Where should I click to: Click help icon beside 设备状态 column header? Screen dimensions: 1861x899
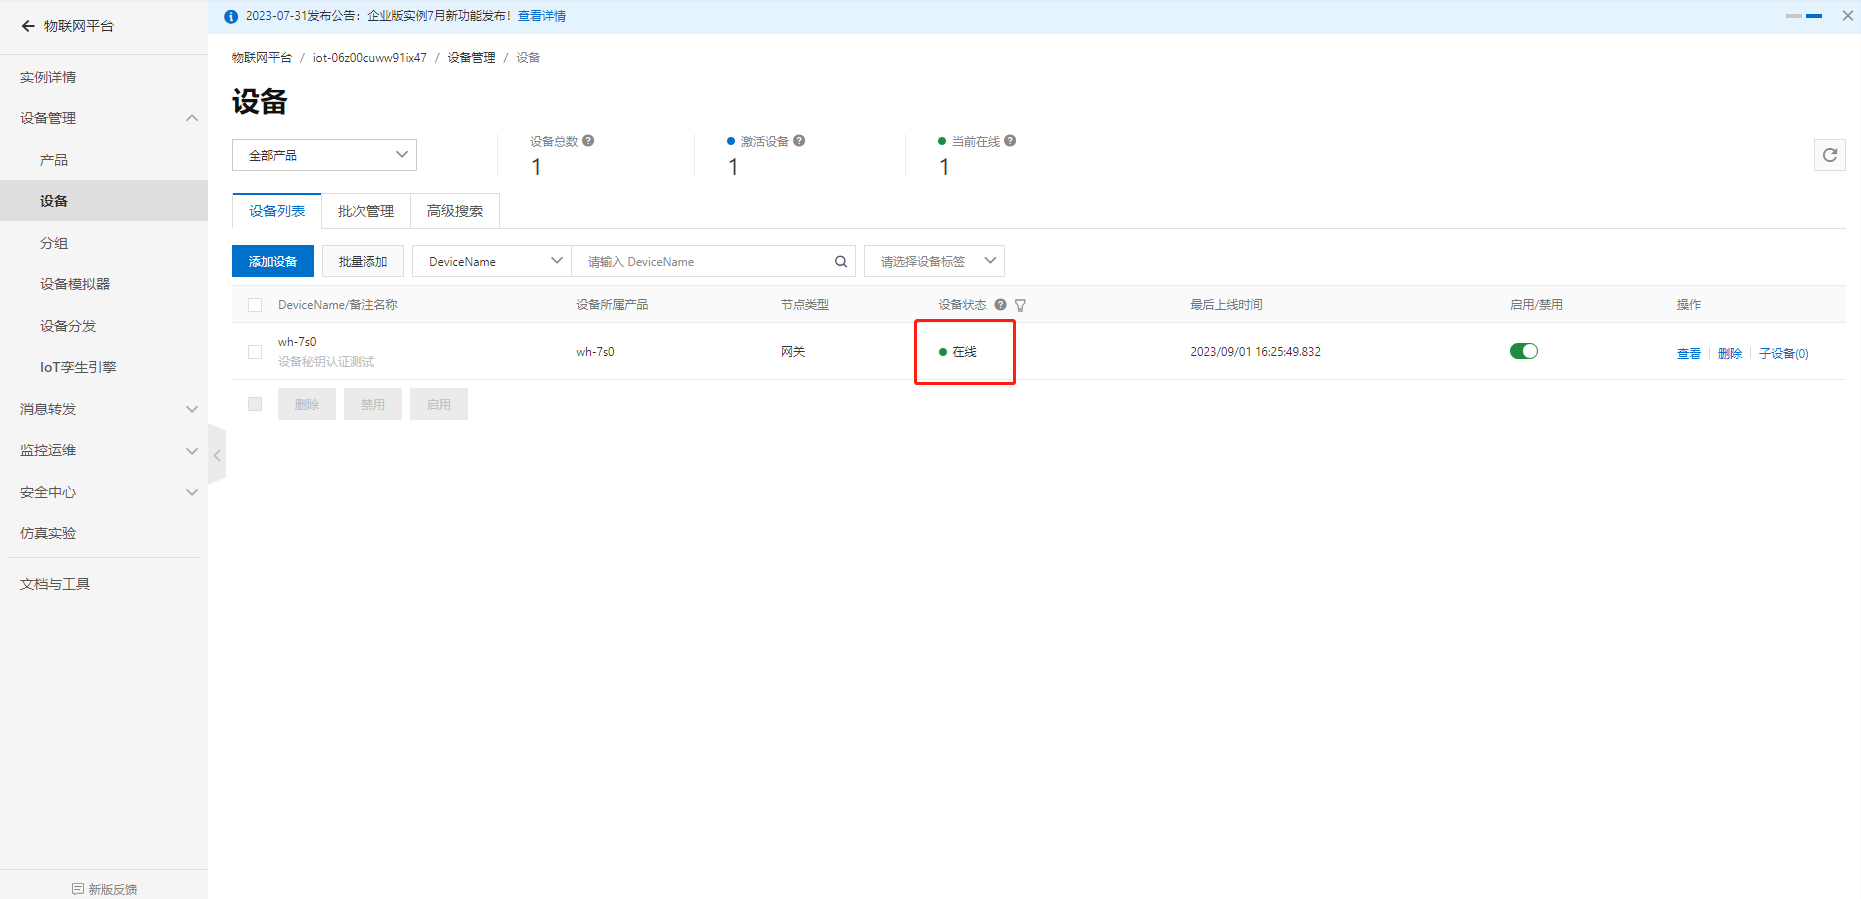coord(1000,305)
